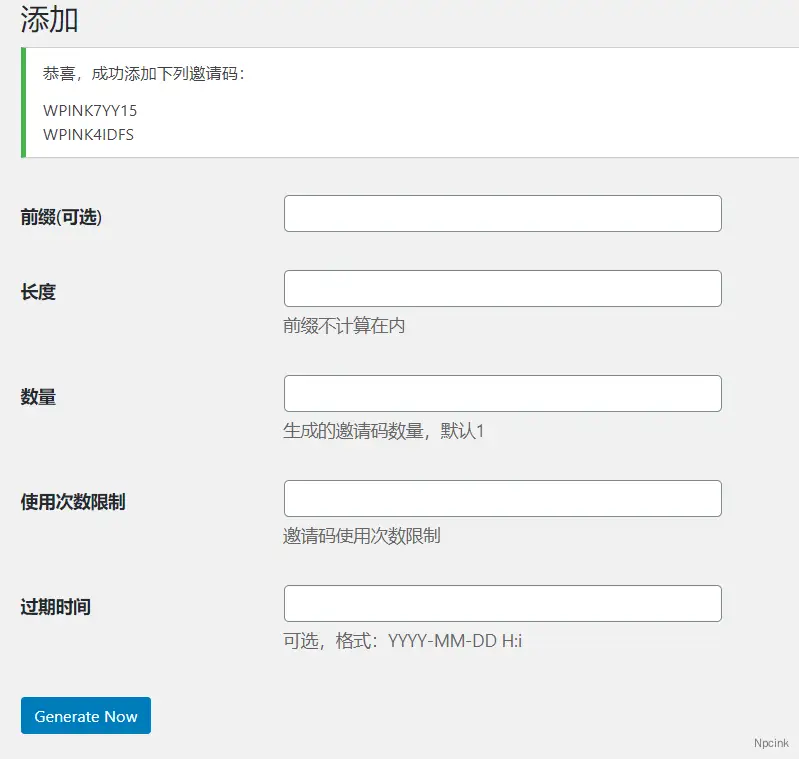Click the 使用次数限制 field label
The image size is (799, 759).
click(73, 502)
